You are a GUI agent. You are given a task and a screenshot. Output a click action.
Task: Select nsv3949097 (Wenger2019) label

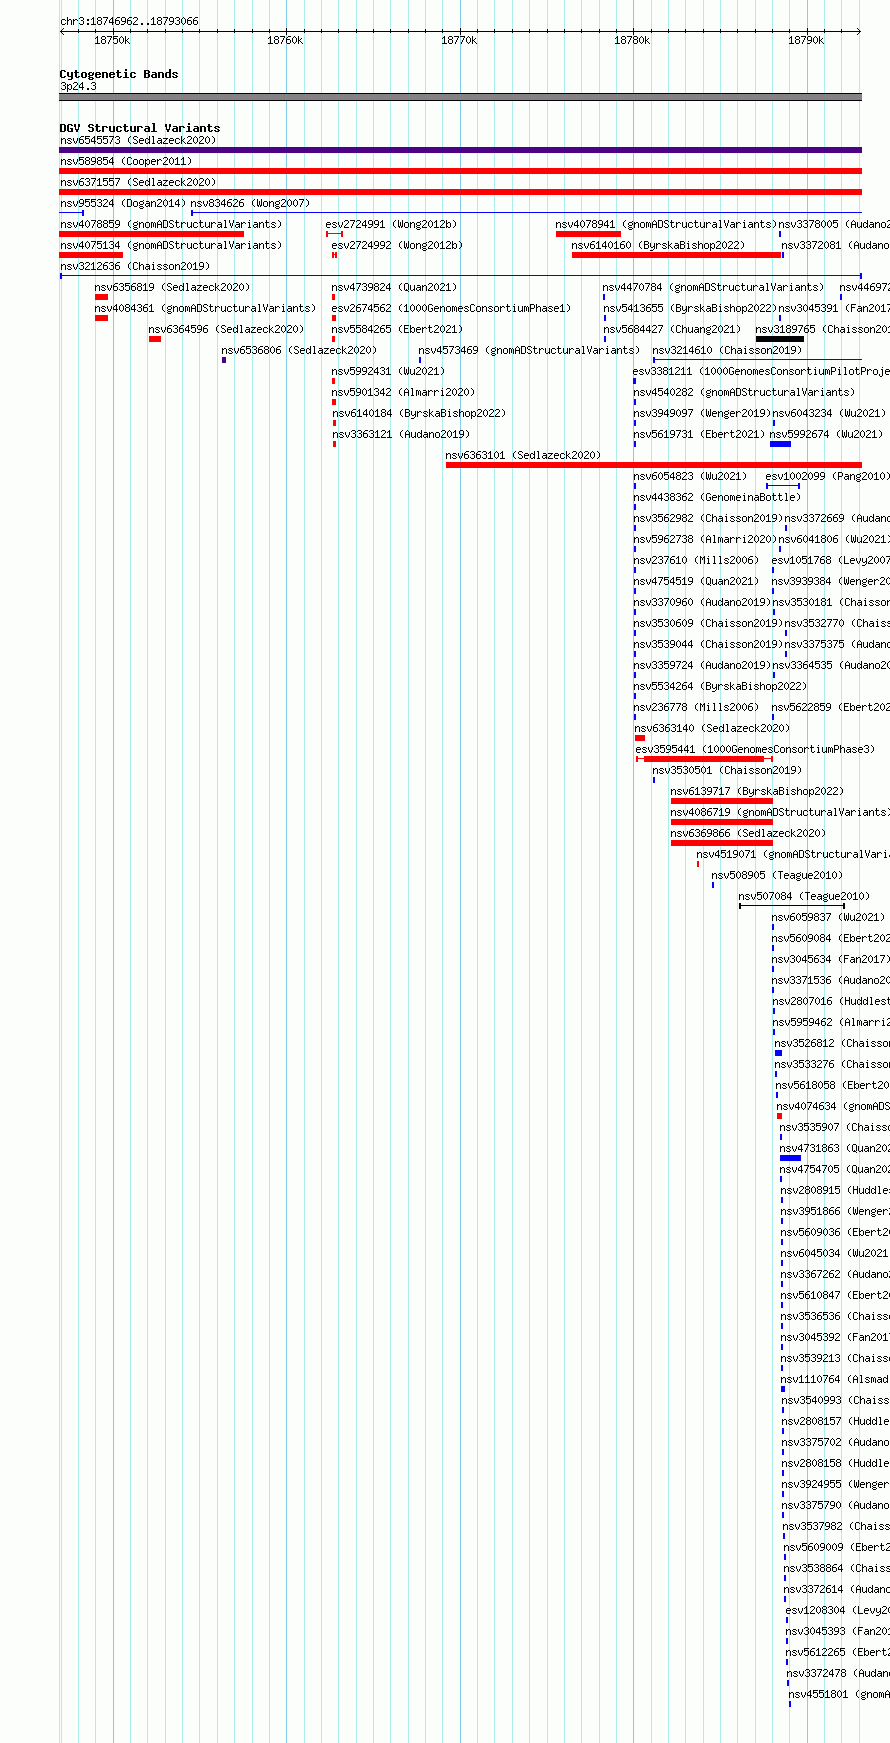(x=702, y=413)
